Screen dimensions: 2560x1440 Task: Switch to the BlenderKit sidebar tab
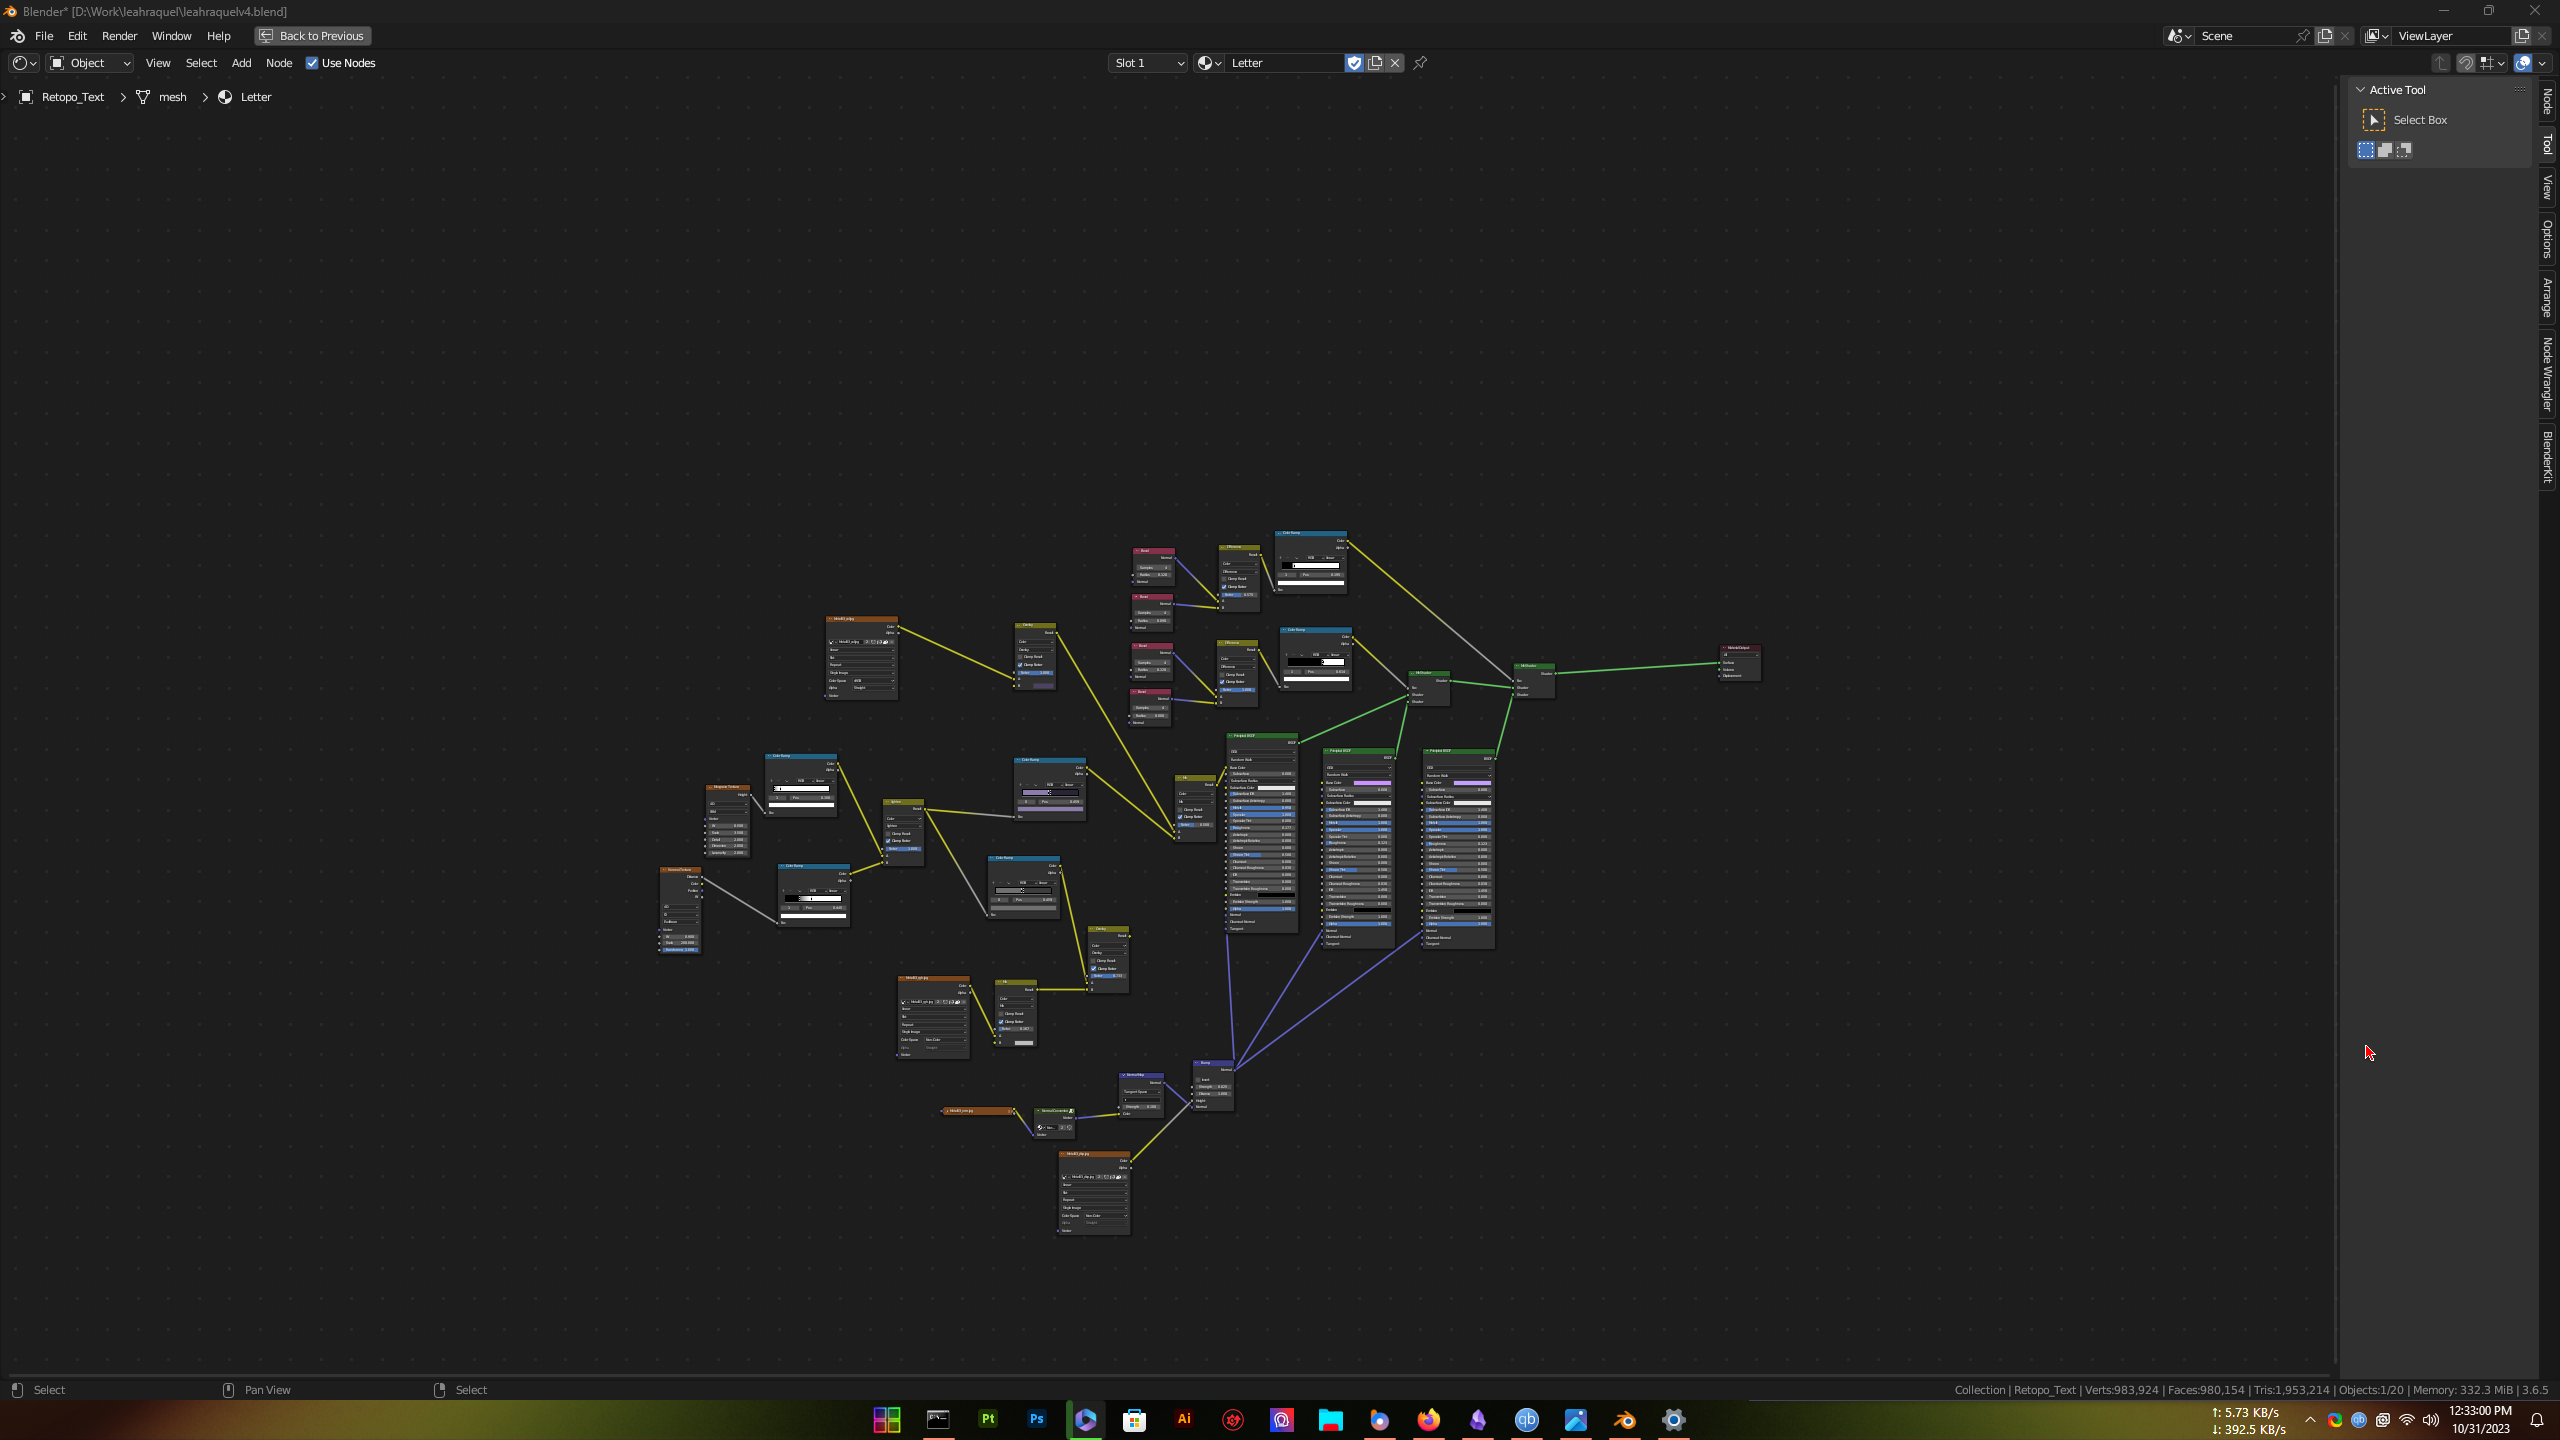pyautogui.click(x=2548, y=456)
